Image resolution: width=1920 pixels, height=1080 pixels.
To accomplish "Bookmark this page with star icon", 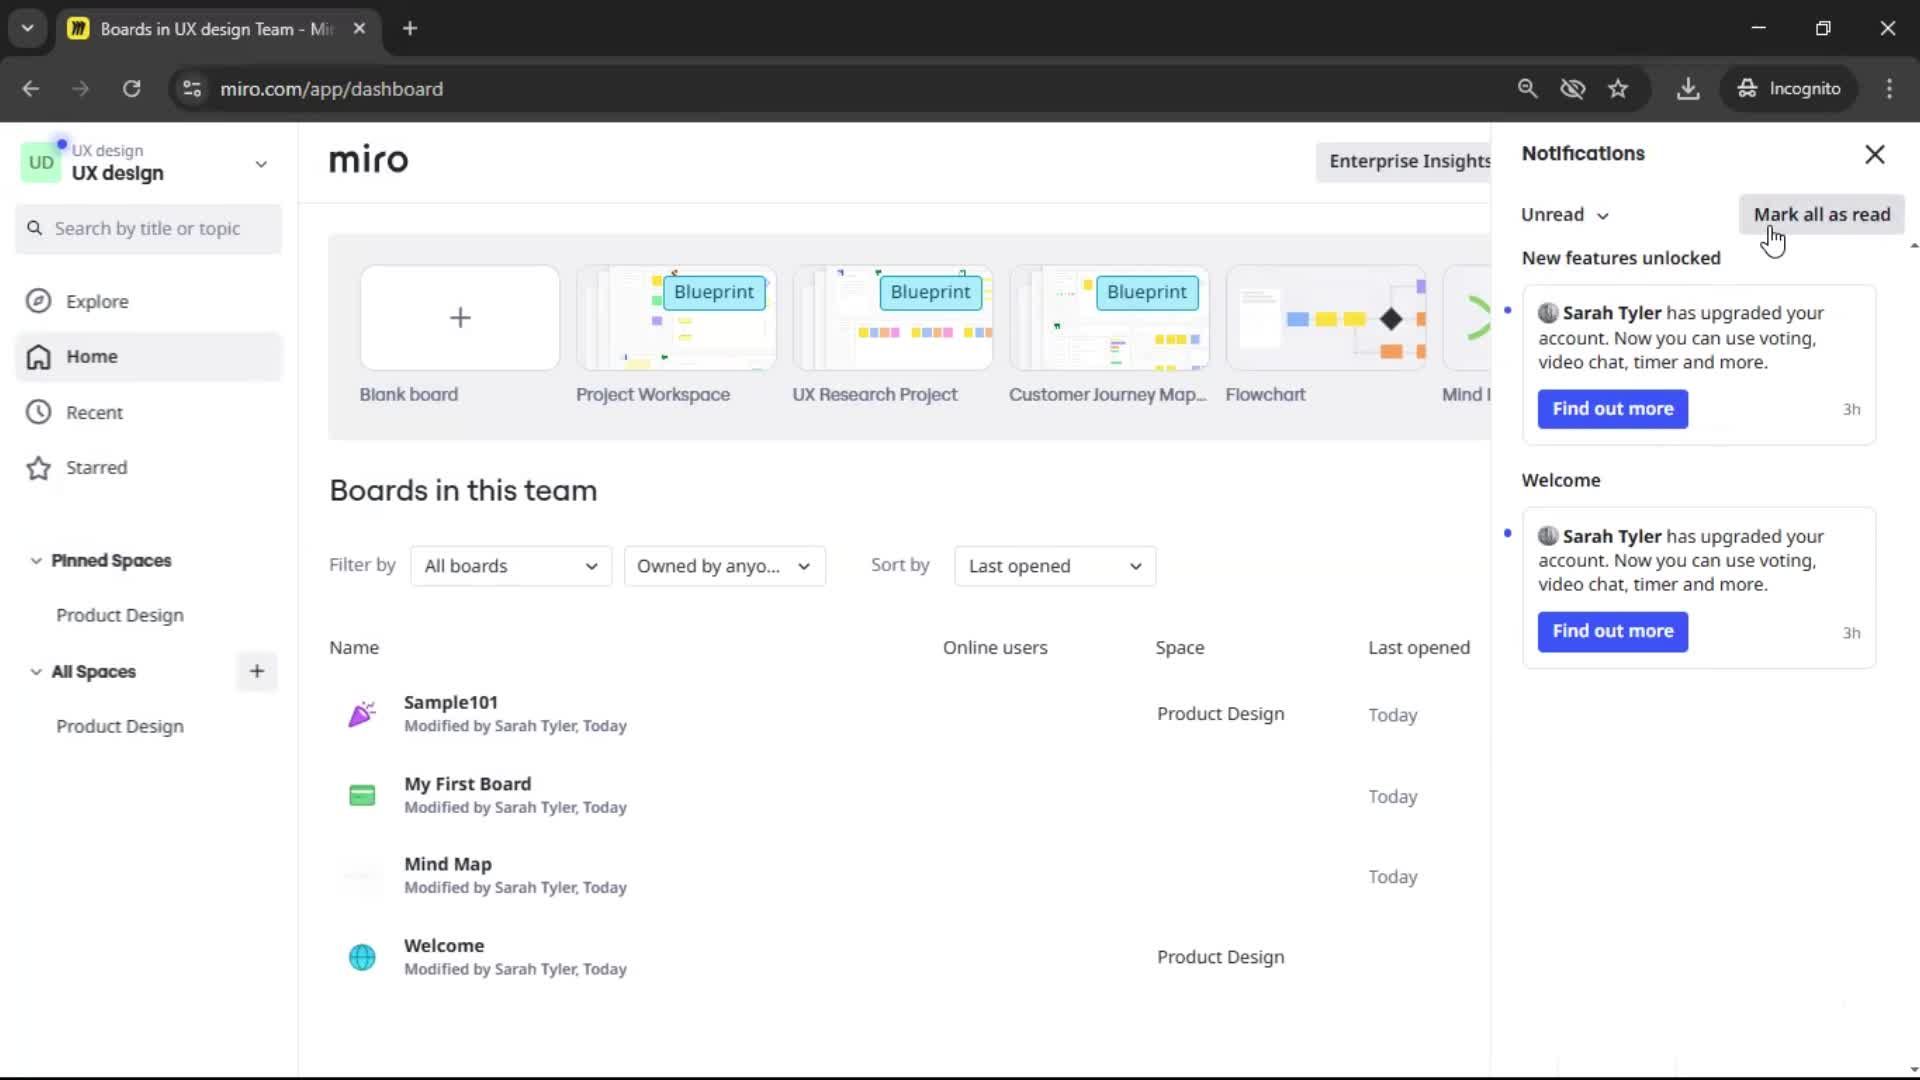I will point(1618,88).
